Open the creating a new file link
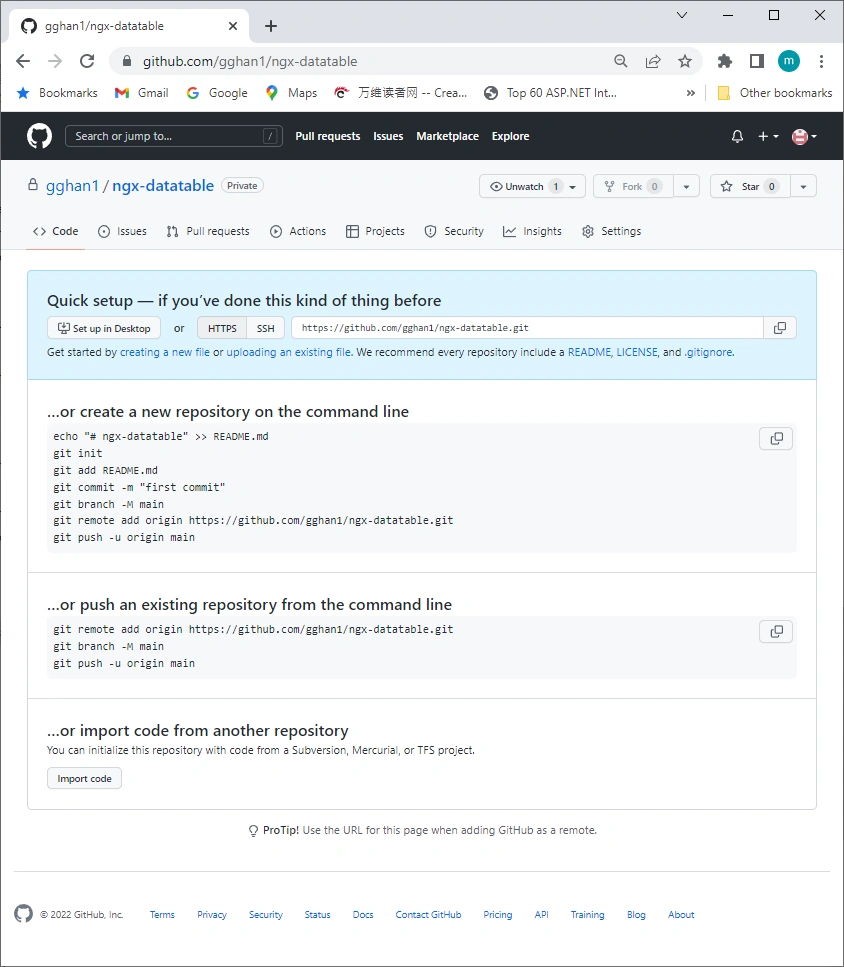This screenshot has height=967, width=844. (165, 352)
